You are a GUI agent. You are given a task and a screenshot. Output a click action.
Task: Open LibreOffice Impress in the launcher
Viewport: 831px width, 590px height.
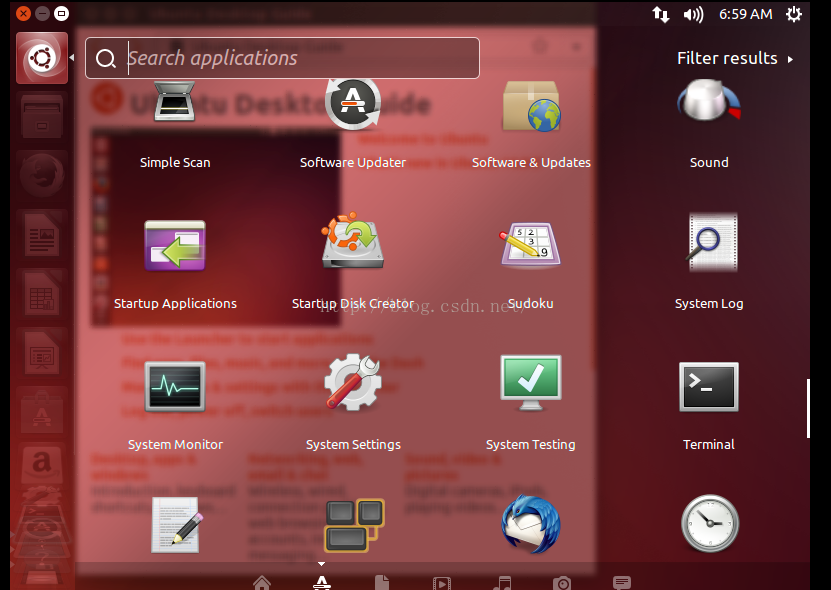click(x=42, y=353)
